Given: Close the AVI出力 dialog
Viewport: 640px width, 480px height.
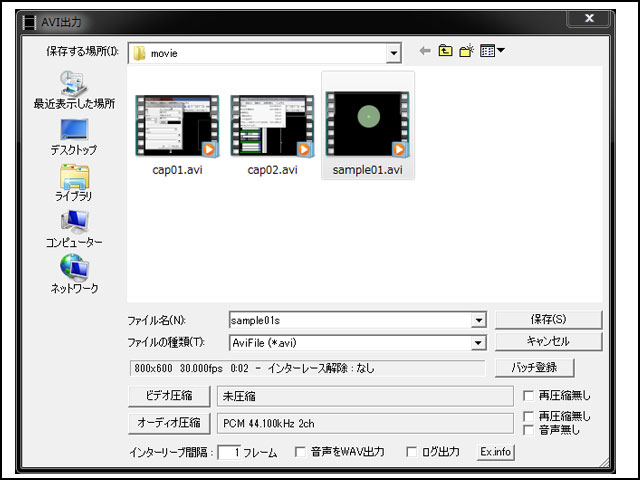Looking at the screenshot, I should pyautogui.click(x=589, y=18).
